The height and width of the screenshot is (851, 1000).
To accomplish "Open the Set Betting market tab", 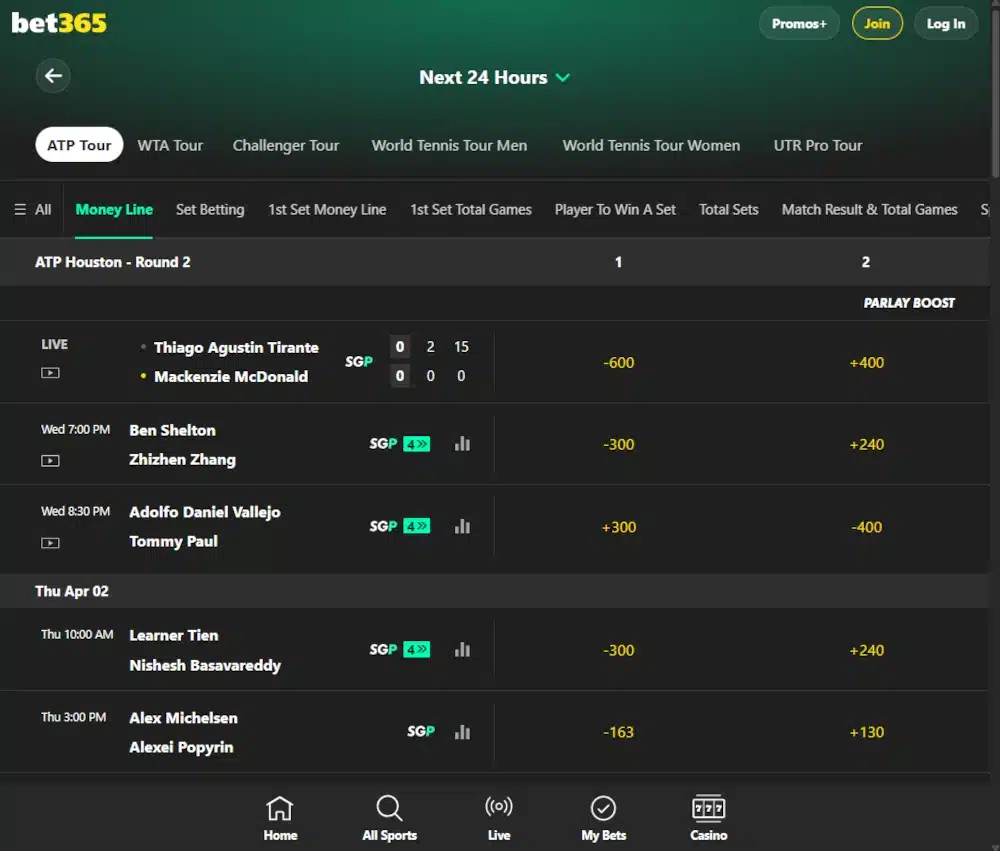I will point(210,209).
